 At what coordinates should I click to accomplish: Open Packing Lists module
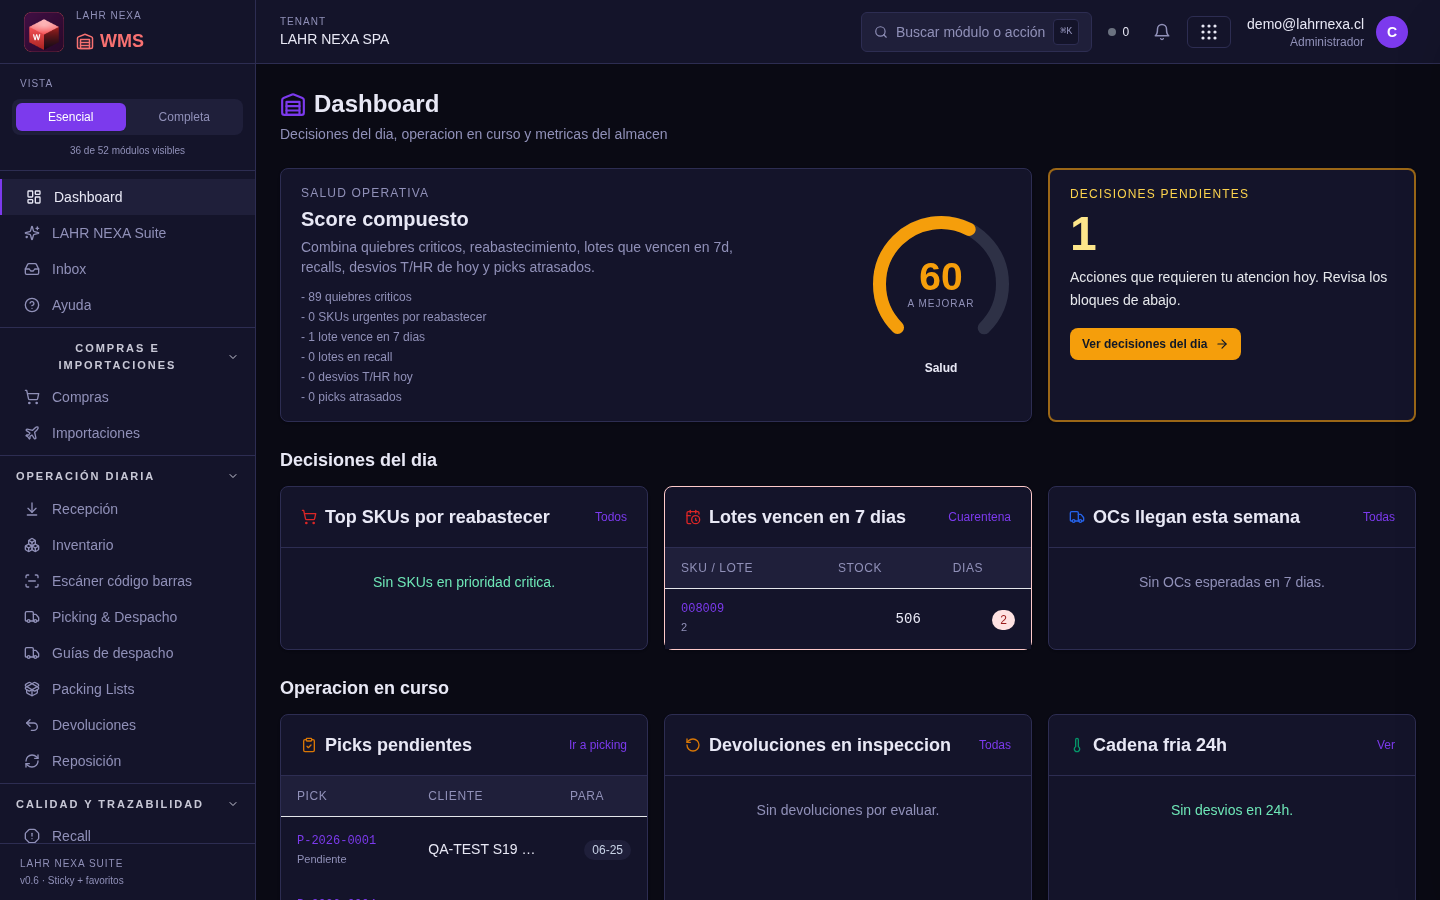(128, 689)
